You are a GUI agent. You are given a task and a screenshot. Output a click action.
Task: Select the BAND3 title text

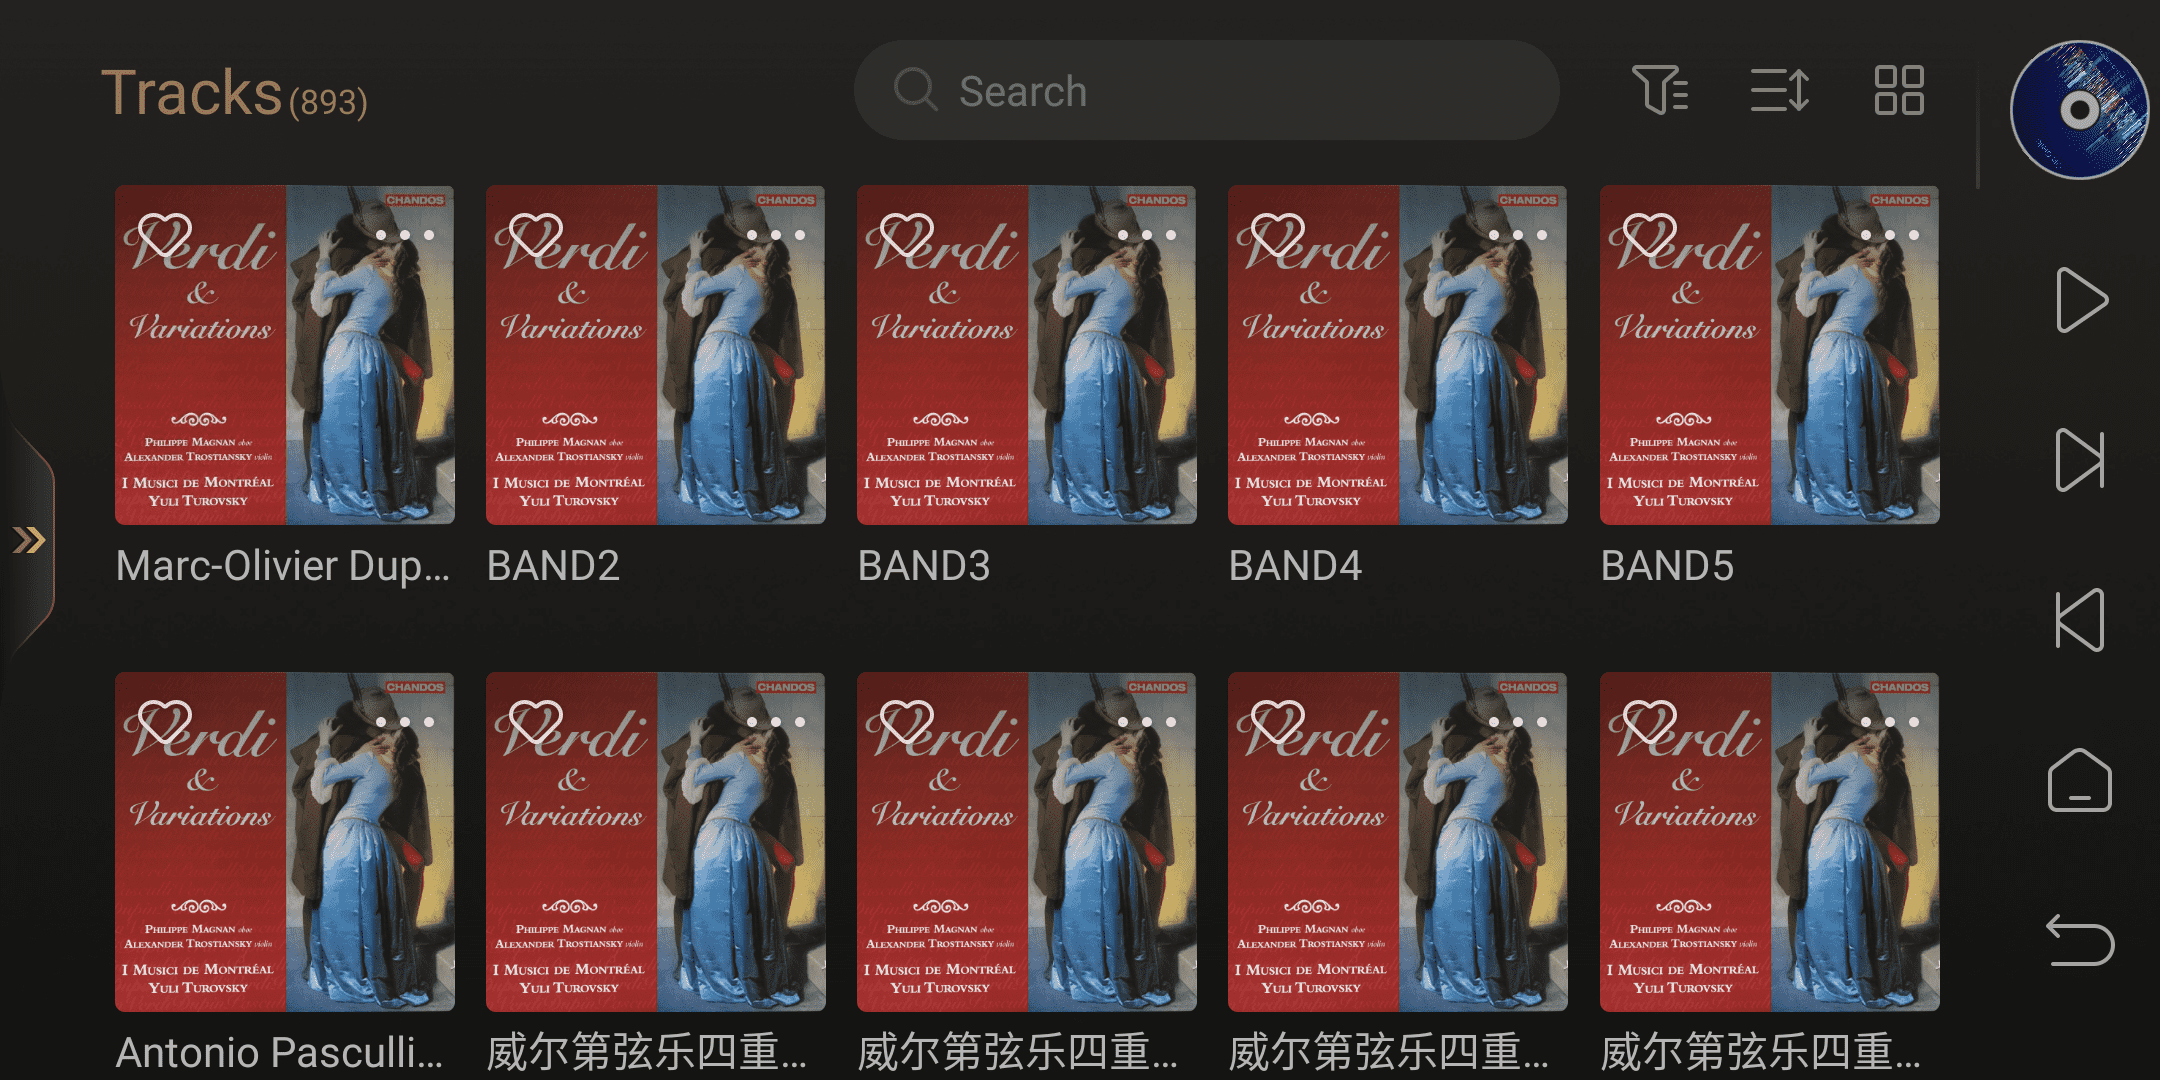pos(924,566)
